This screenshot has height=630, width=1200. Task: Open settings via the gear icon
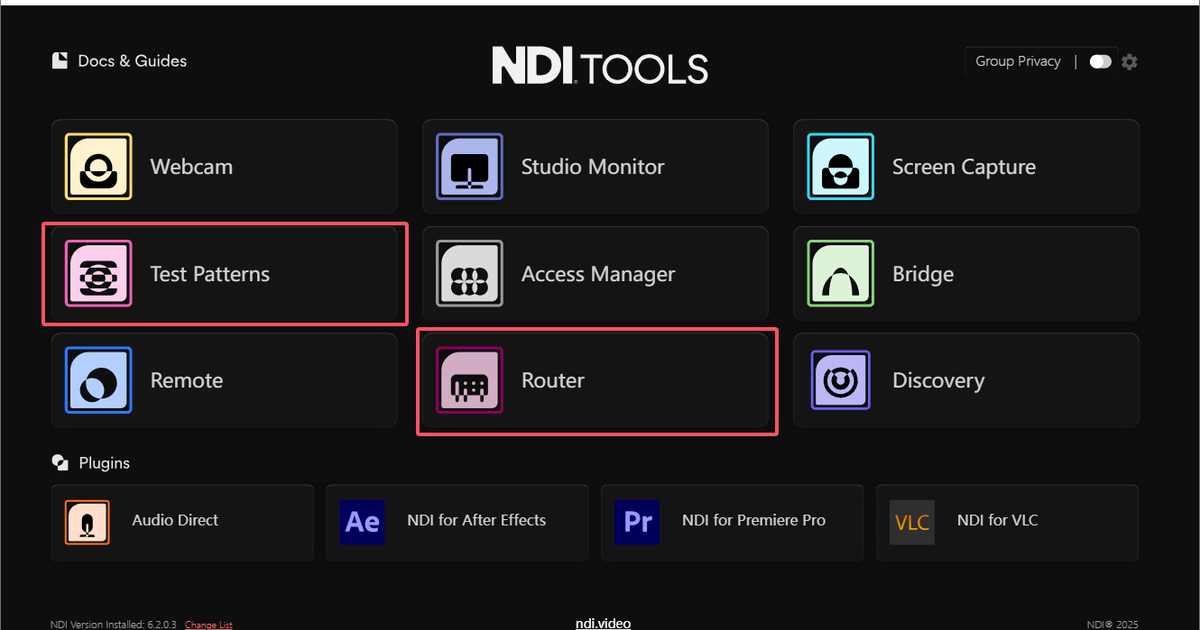[x=1130, y=62]
